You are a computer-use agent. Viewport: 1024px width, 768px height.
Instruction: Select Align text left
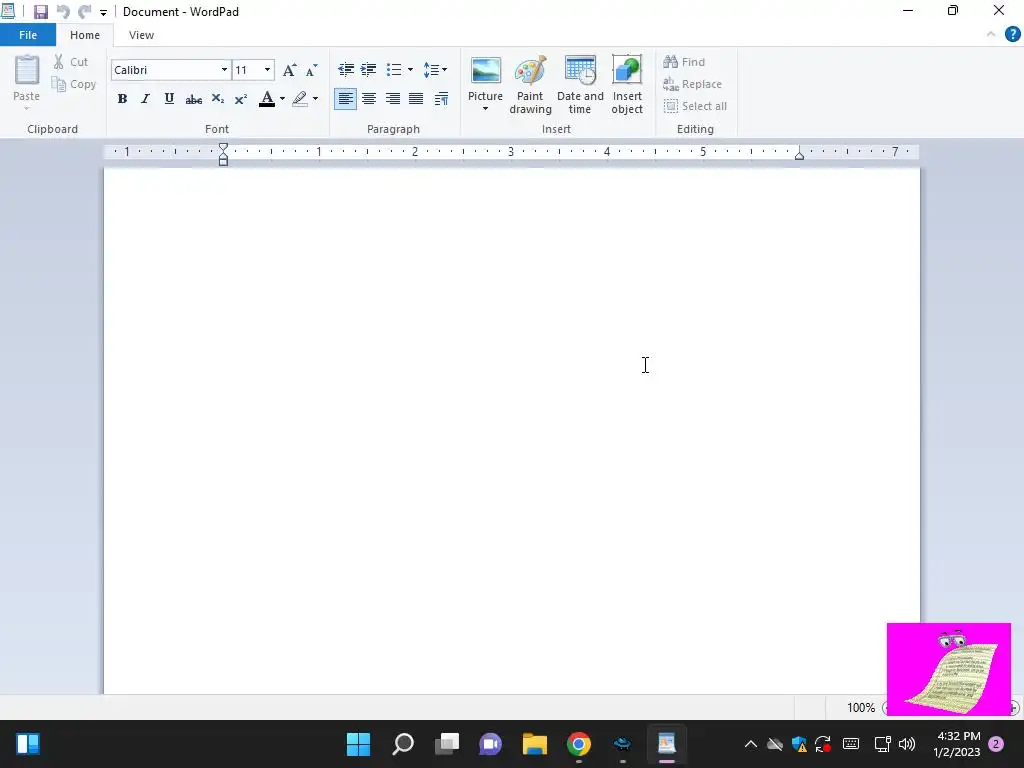[345, 99]
